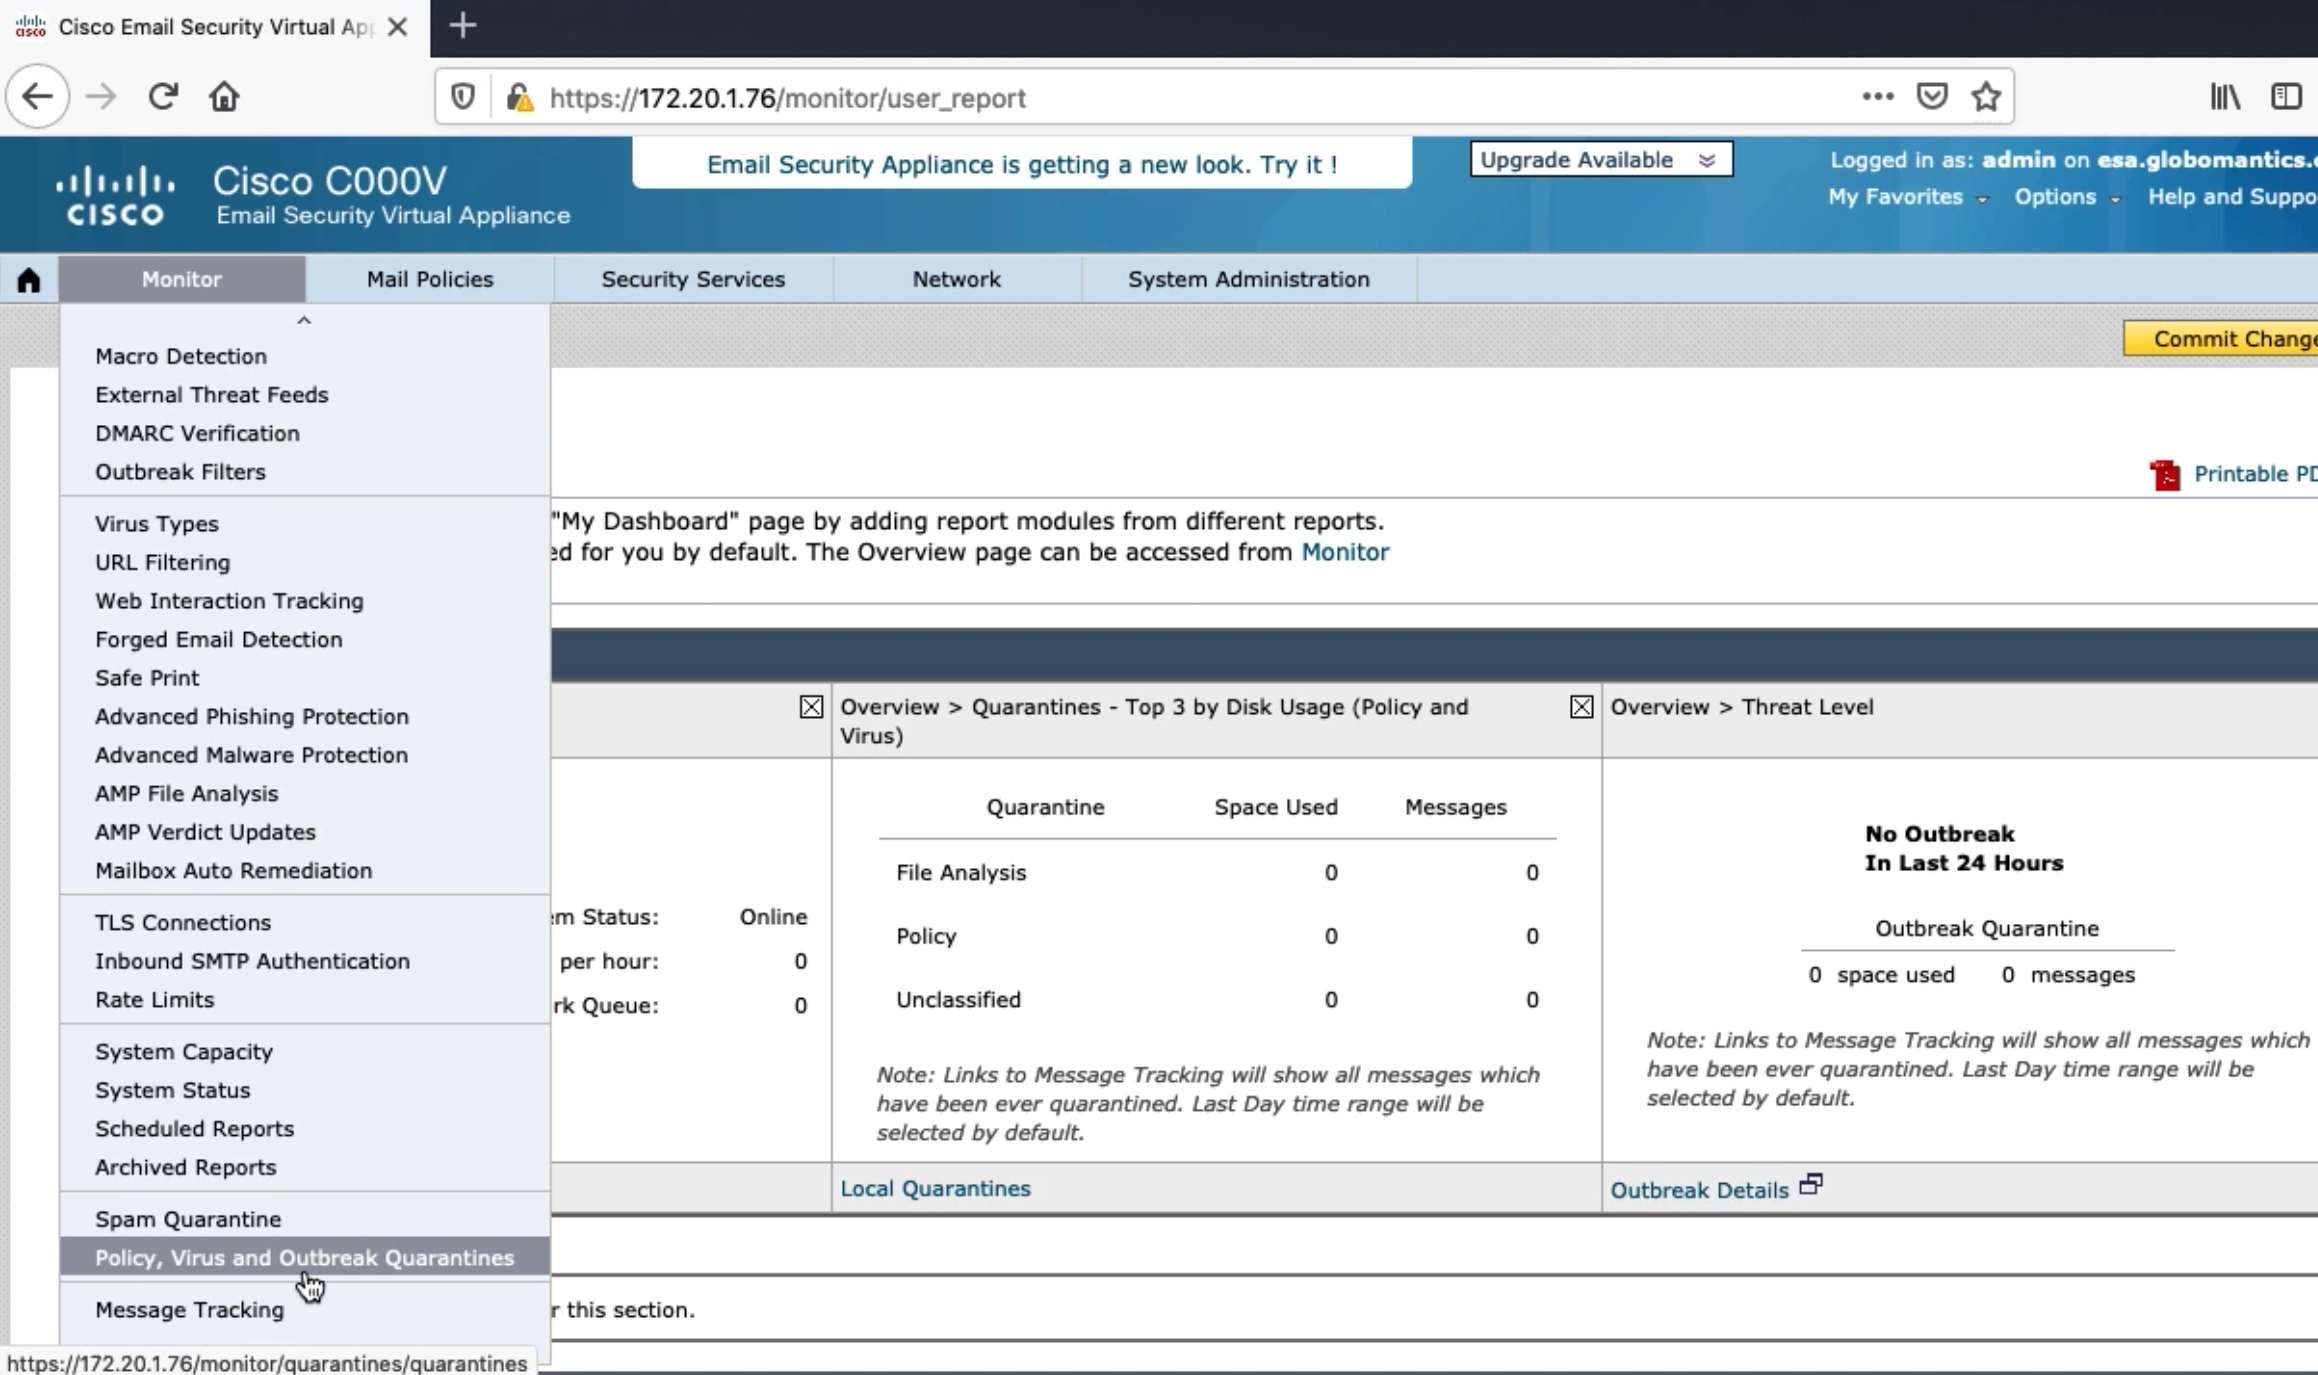Close the module left of Quarantines Top 3
The image size is (2318, 1375).
tap(811, 708)
